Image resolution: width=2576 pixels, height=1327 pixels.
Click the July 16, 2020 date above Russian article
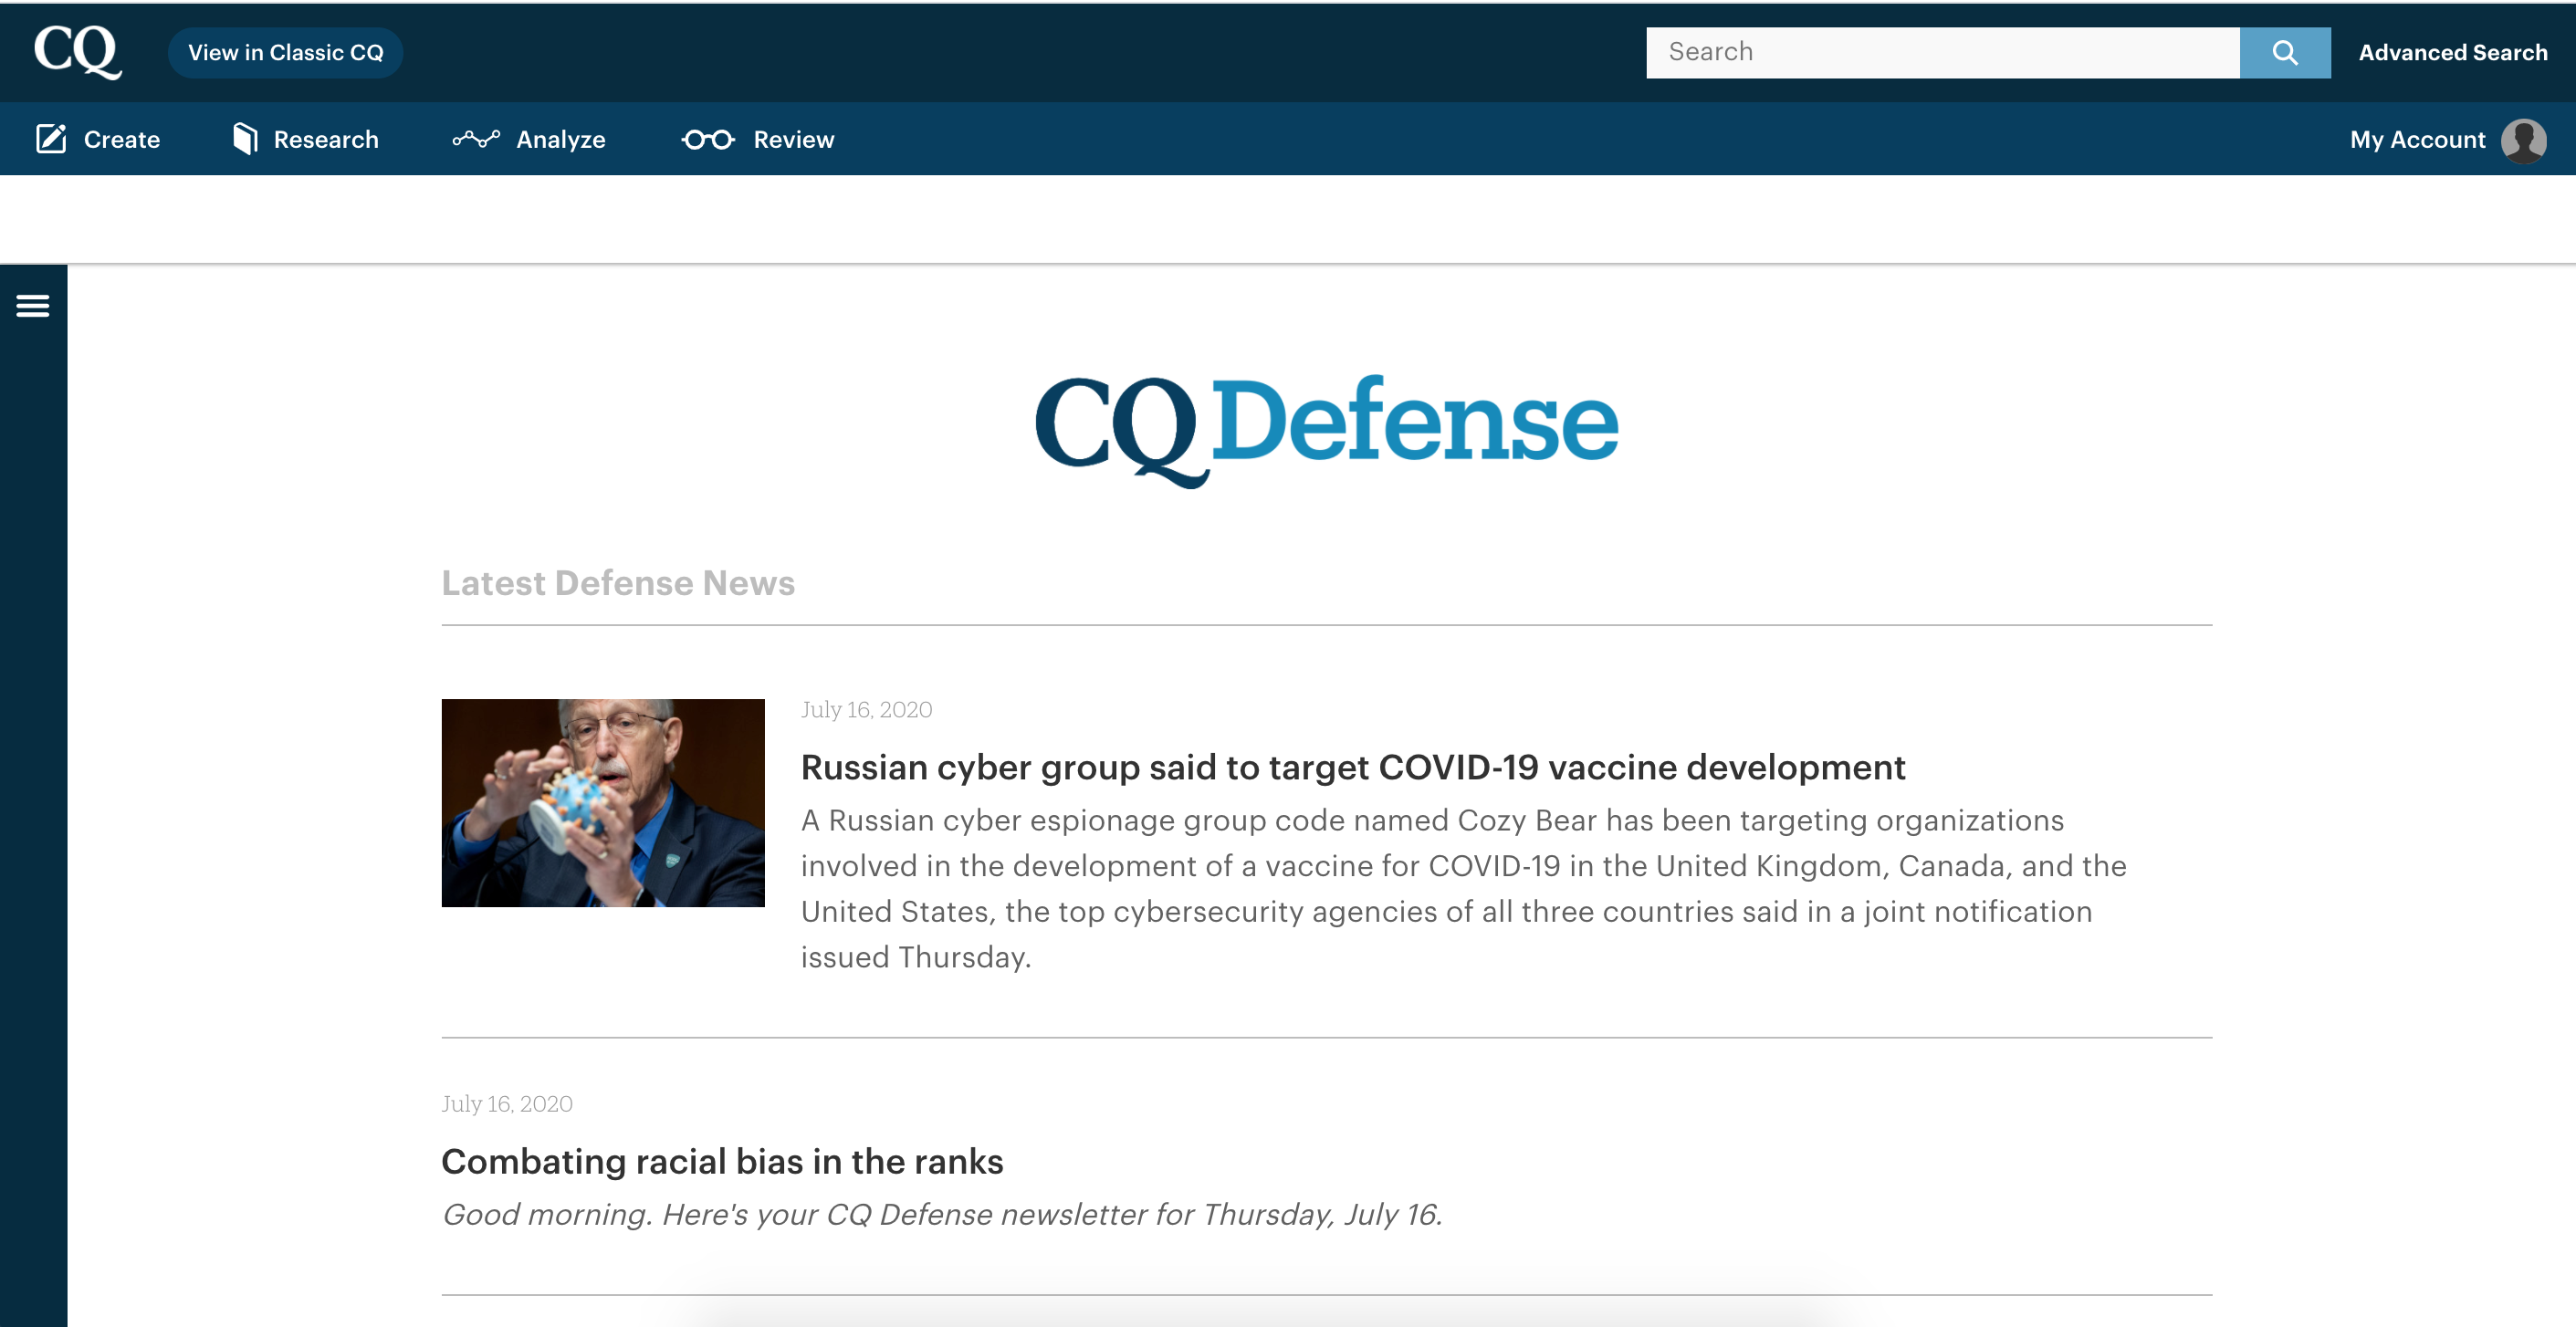[866, 709]
